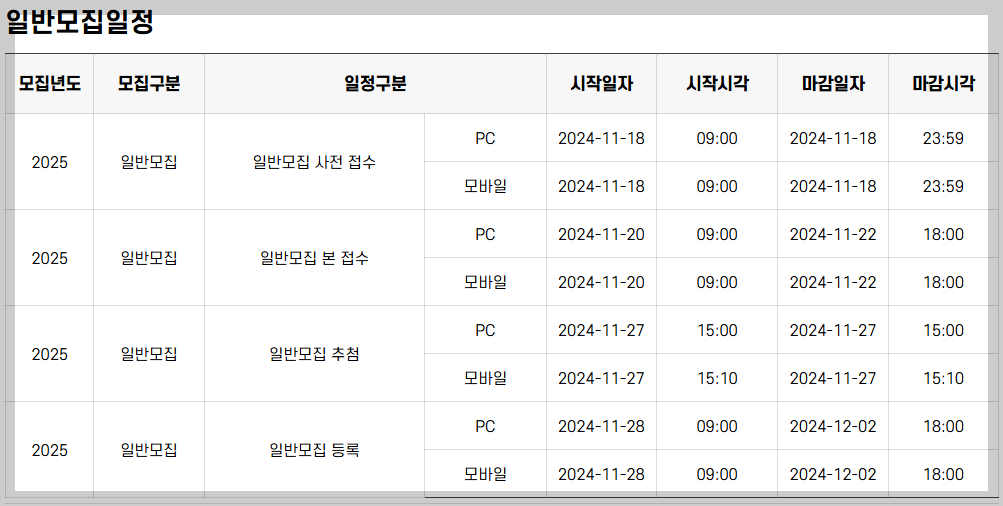Select 2025 in the 등록 row
The image size is (1003, 506).
(x=50, y=450)
